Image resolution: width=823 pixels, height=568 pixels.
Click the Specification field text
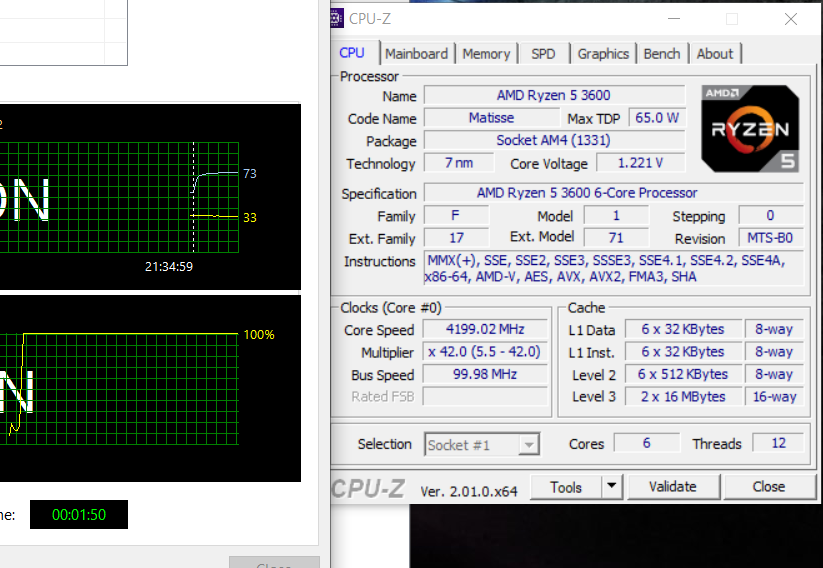tap(614, 193)
